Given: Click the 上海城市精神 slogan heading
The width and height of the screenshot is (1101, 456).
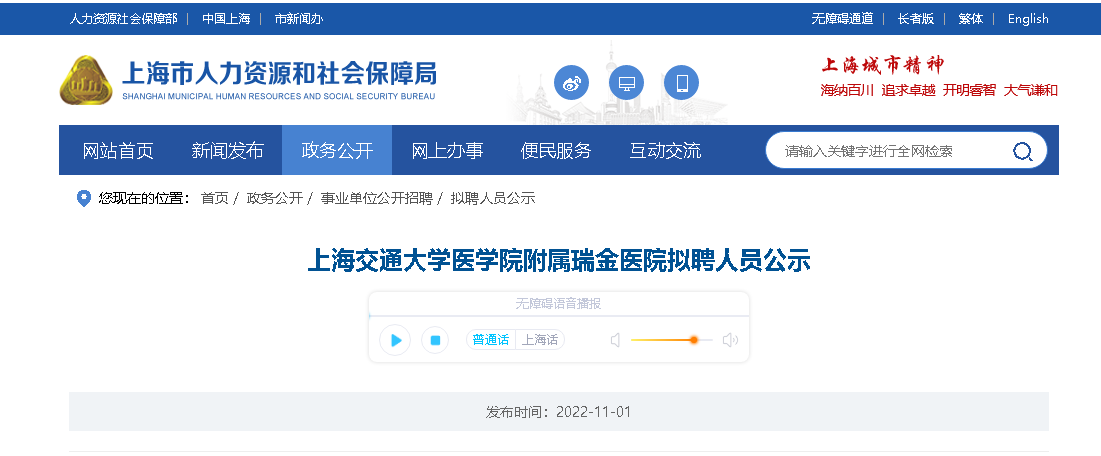Looking at the screenshot, I should (x=883, y=65).
